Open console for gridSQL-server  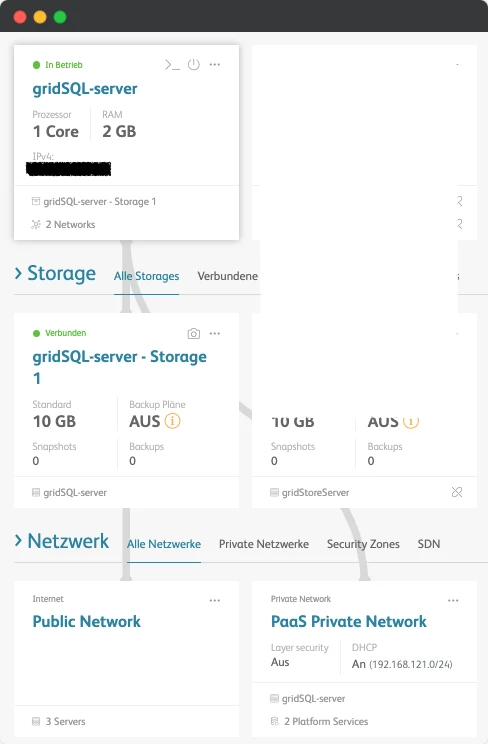pos(172,65)
